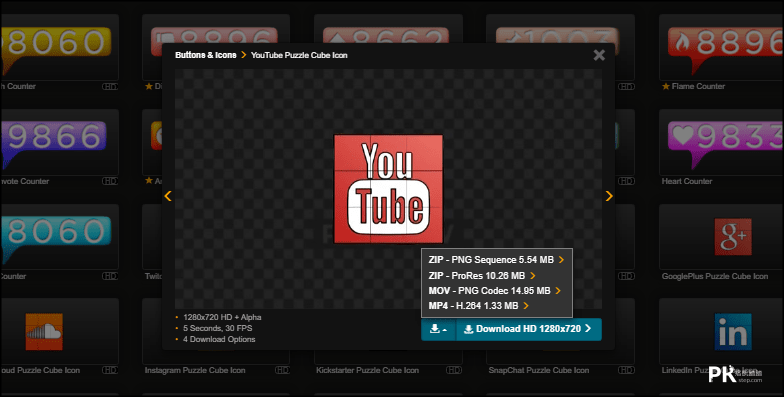Click the 1280x720 HD + Alpha text
This screenshot has width=784, height=397.
222,317
